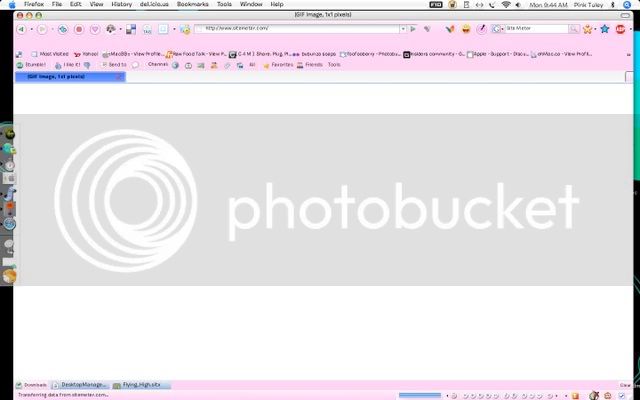Click the checkmark icon in status bar
The image size is (640, 400).
tap(622, 396)
